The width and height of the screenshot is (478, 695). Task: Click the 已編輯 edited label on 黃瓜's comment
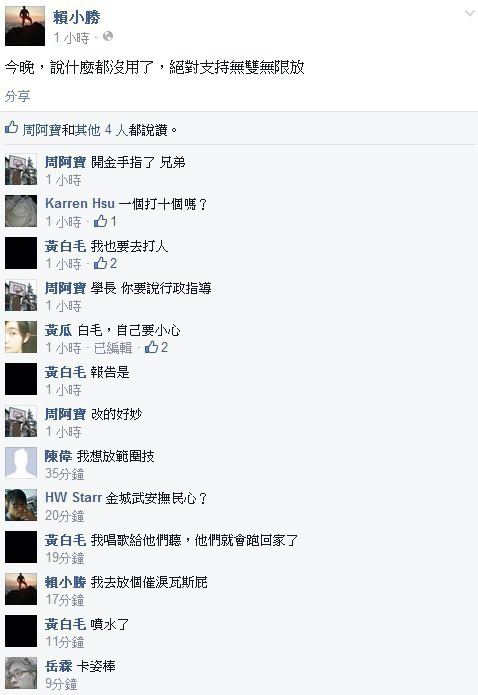(113, 348)
